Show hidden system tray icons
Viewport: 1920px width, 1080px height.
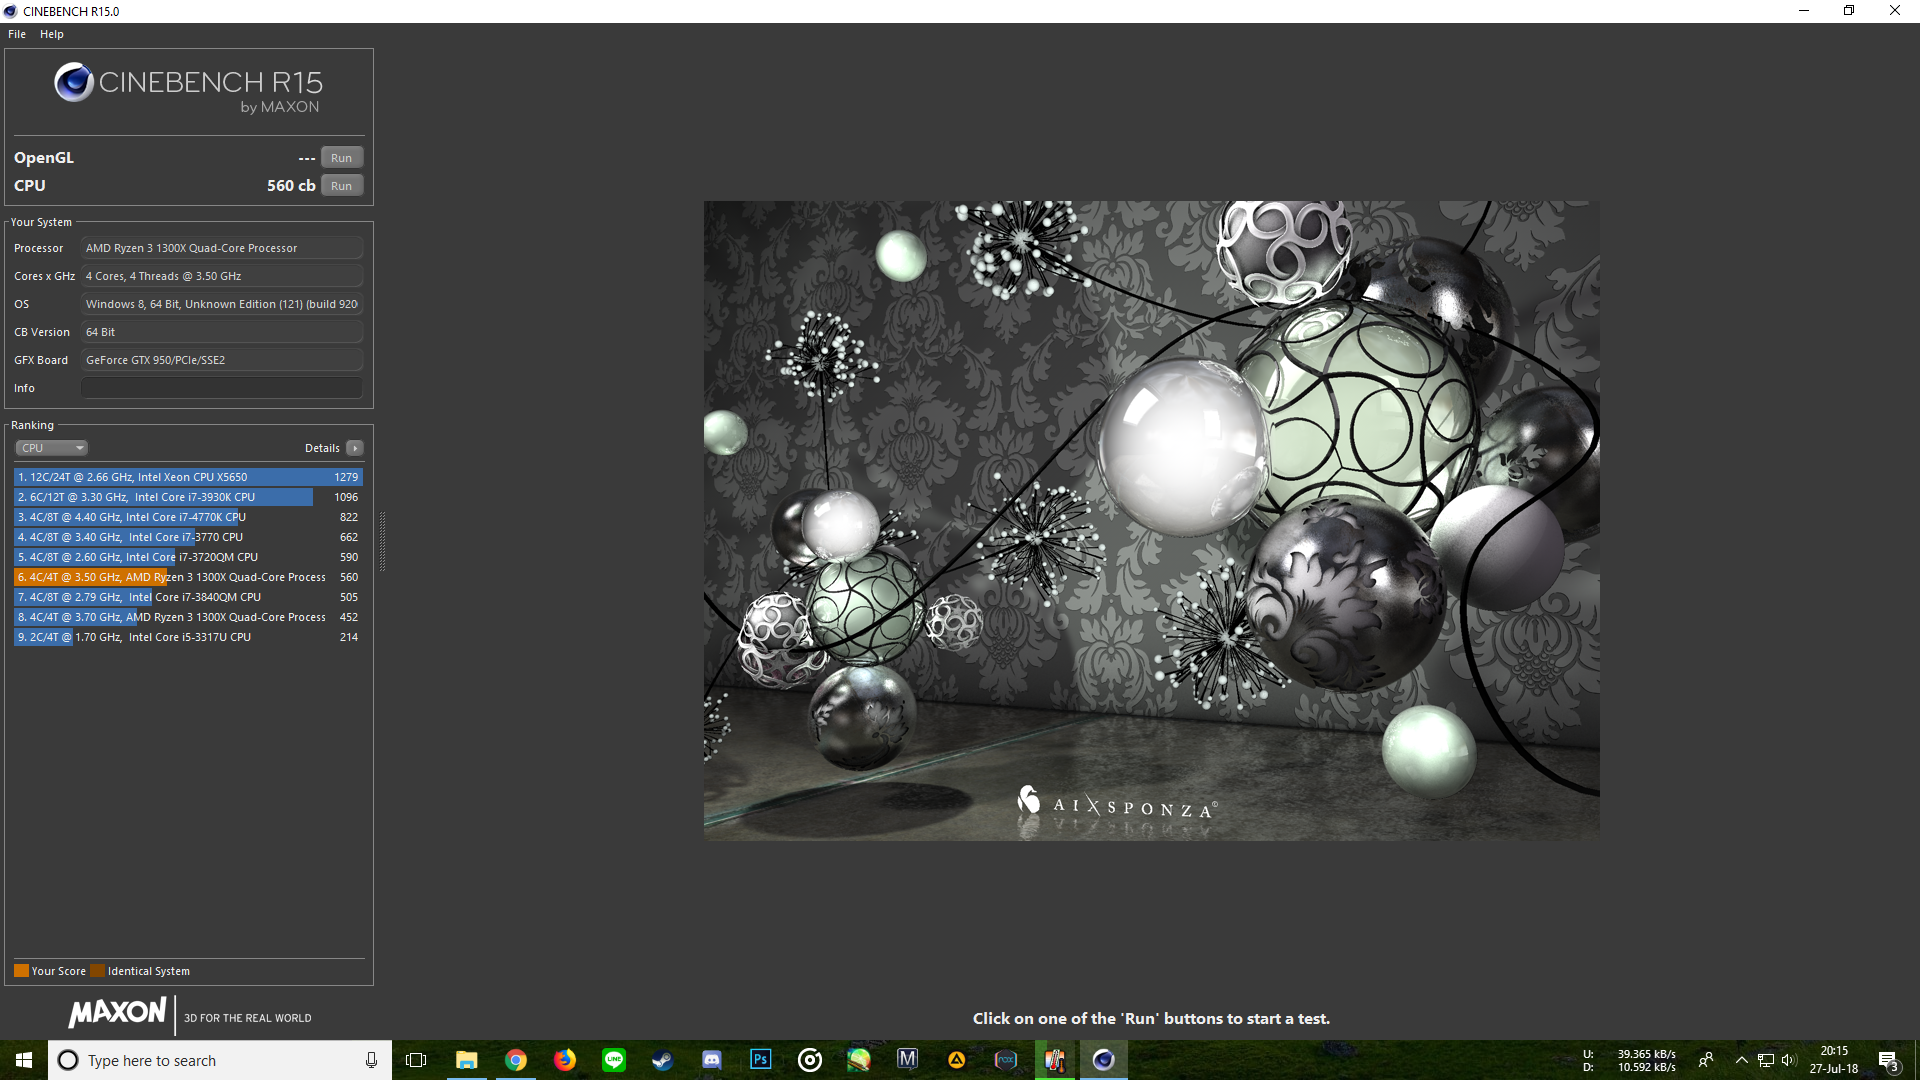pyautogui.click(x=1741, y=1060)
